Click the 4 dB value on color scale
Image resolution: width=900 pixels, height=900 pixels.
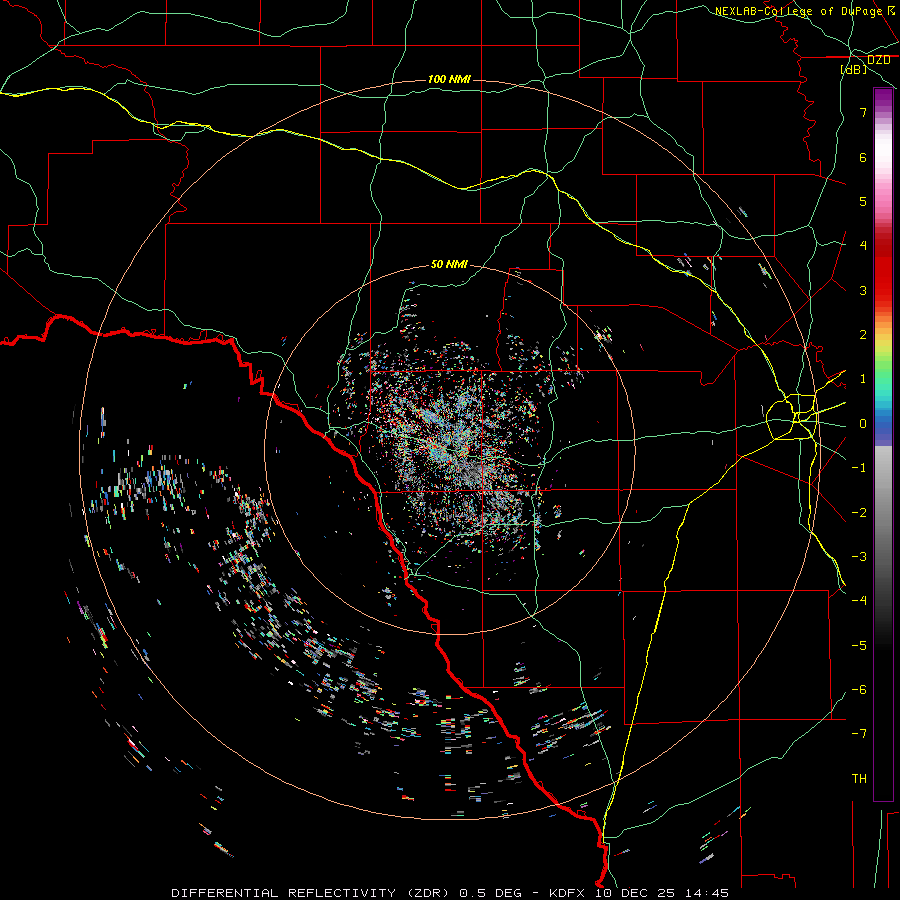click(x=863, y=246)
